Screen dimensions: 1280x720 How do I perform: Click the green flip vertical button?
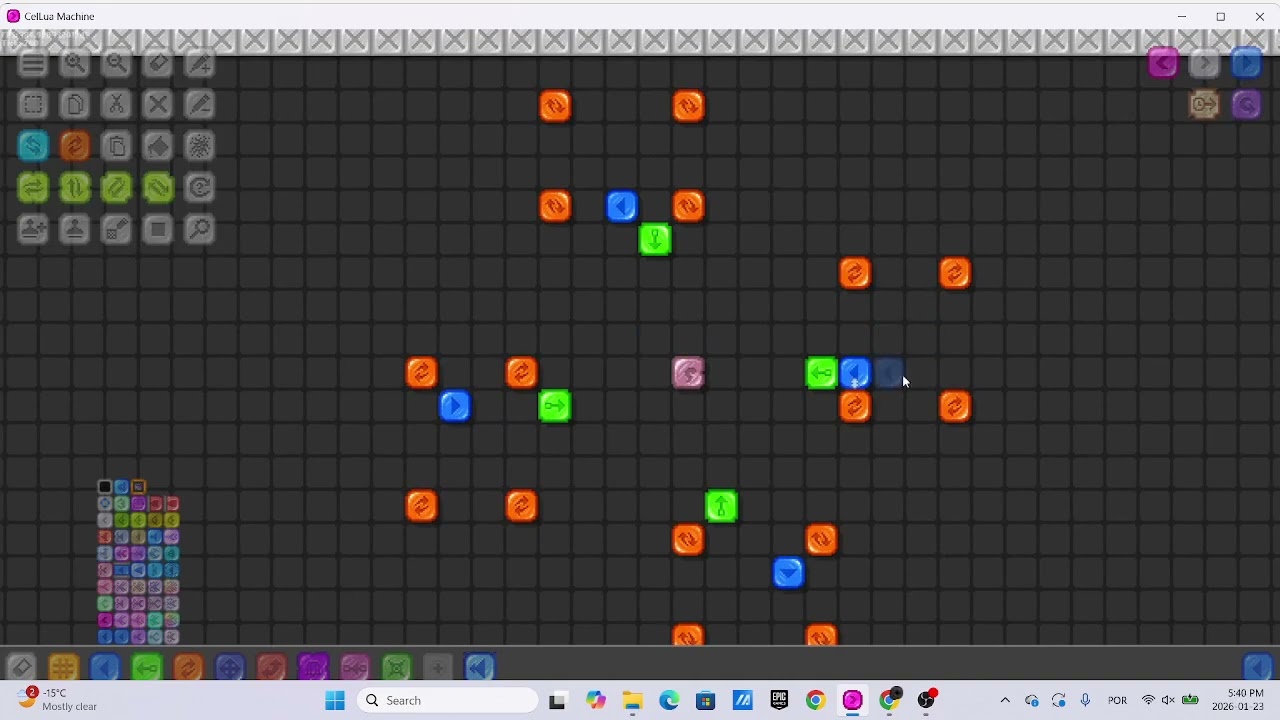pos(75,188)
